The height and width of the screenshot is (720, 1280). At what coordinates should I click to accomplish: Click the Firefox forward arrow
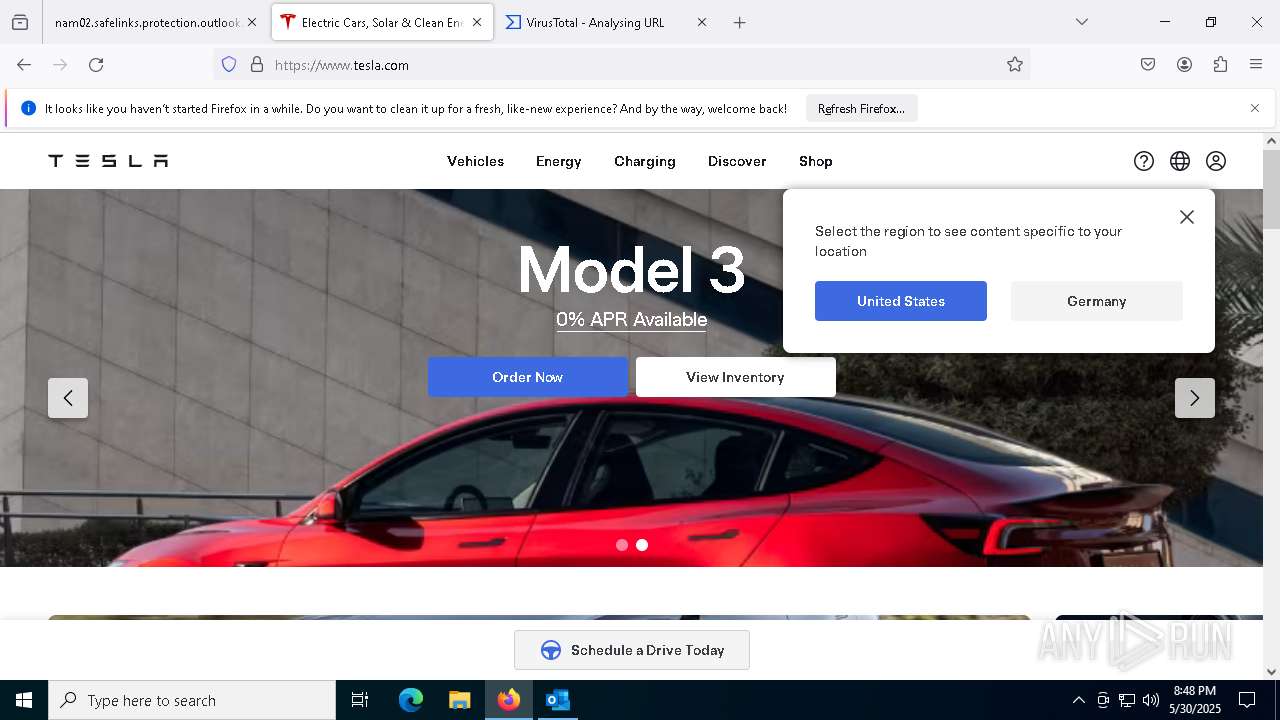pos(60,65)
